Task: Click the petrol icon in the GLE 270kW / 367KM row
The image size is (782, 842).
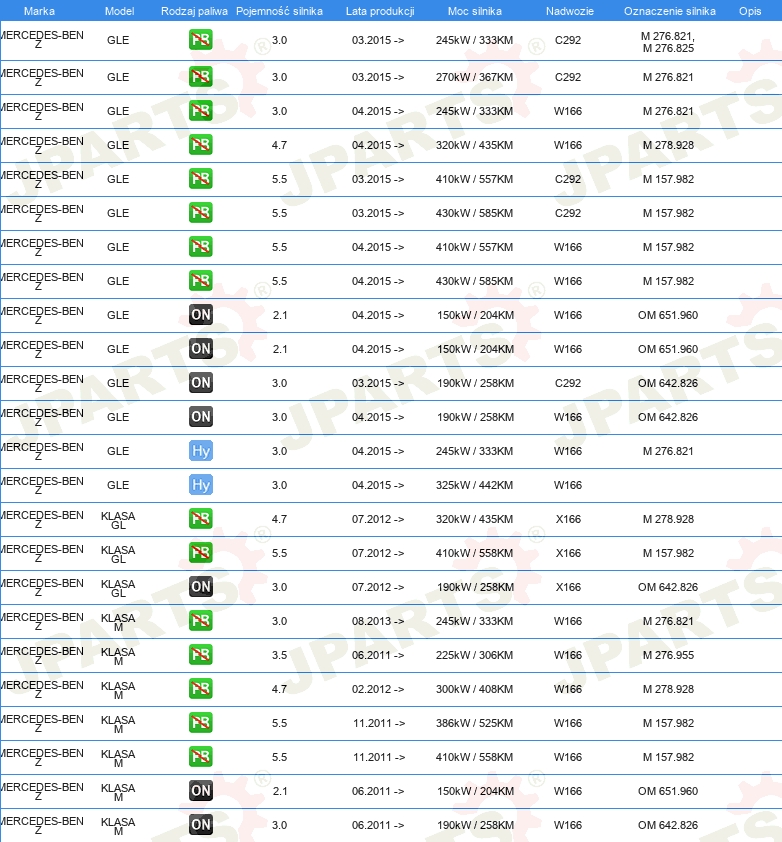Action: 200,77
